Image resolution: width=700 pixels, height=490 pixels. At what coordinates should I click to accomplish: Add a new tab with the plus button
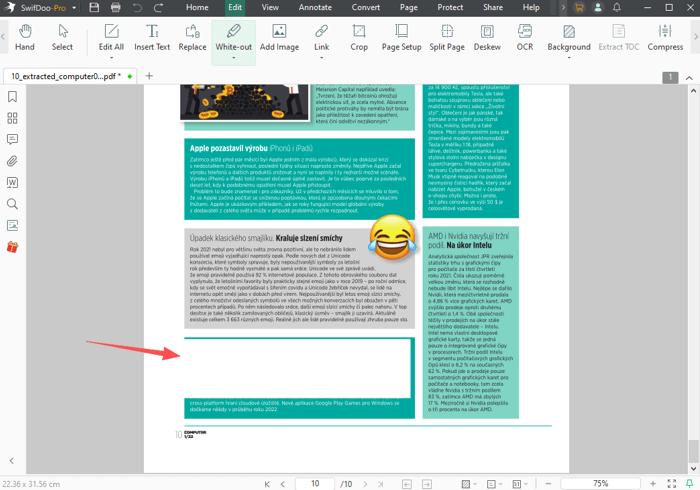[149, 76]
